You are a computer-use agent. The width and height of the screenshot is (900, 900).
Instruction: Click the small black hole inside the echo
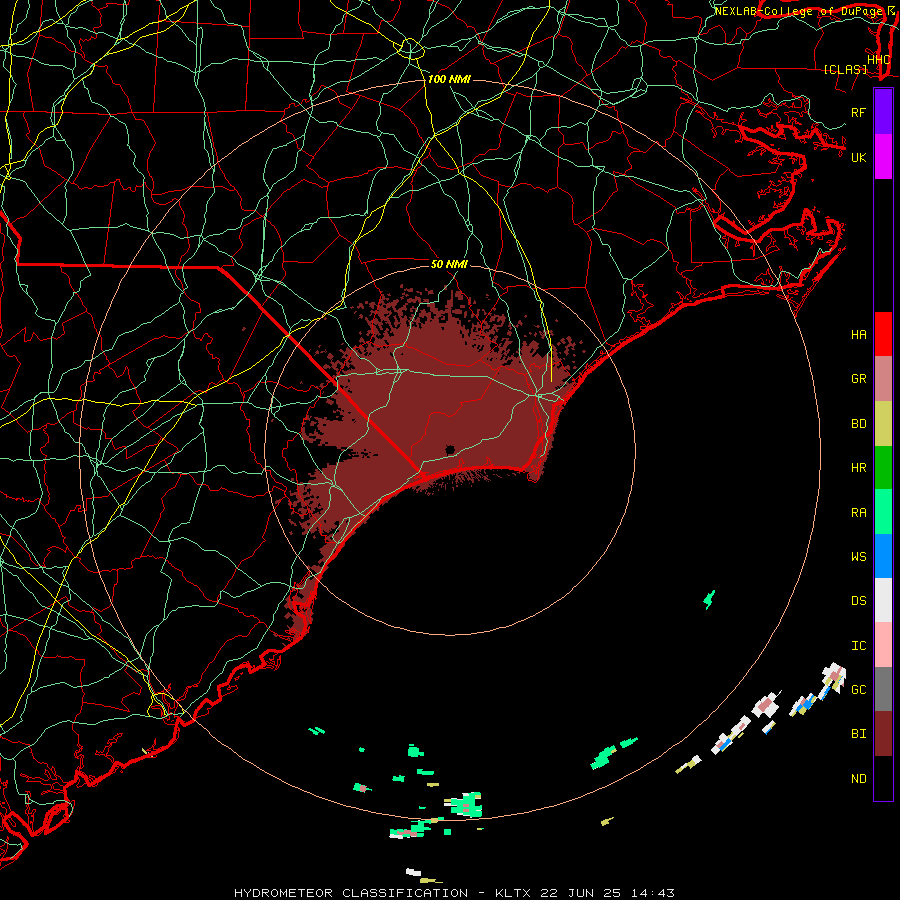[x=450, y=449]
